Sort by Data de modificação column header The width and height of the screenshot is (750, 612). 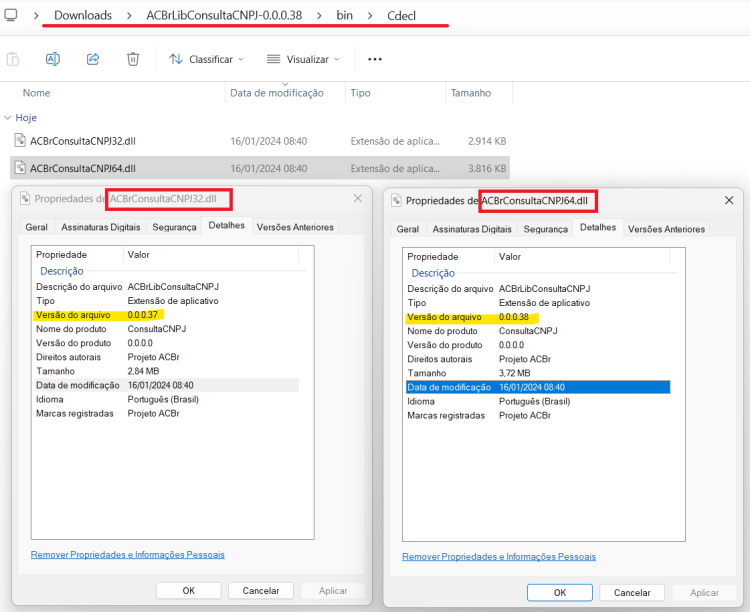point(277,93)
